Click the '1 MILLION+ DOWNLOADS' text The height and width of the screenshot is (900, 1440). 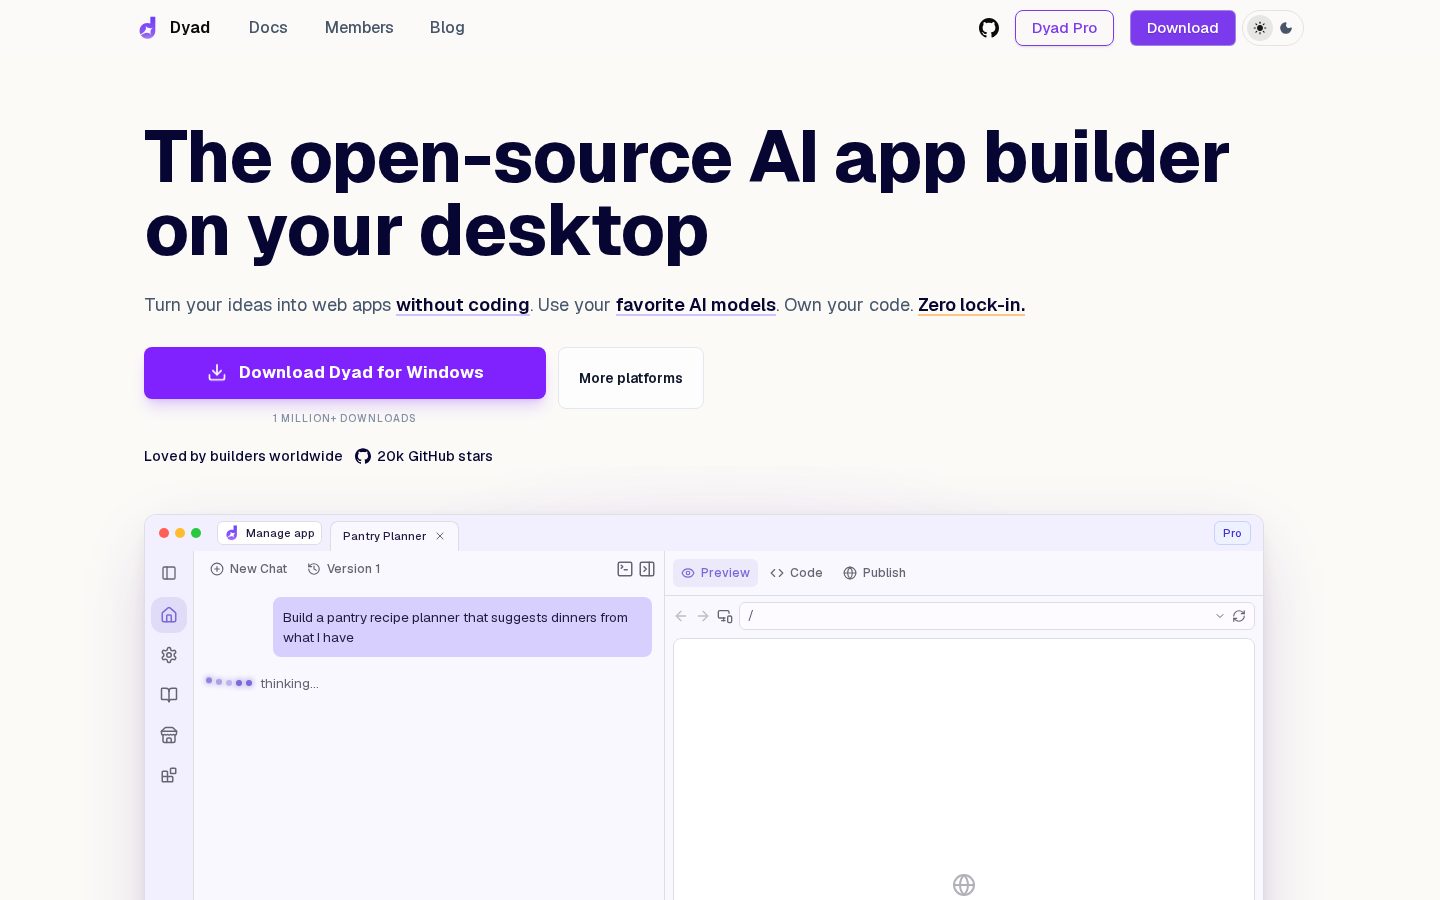pos(344,419)
